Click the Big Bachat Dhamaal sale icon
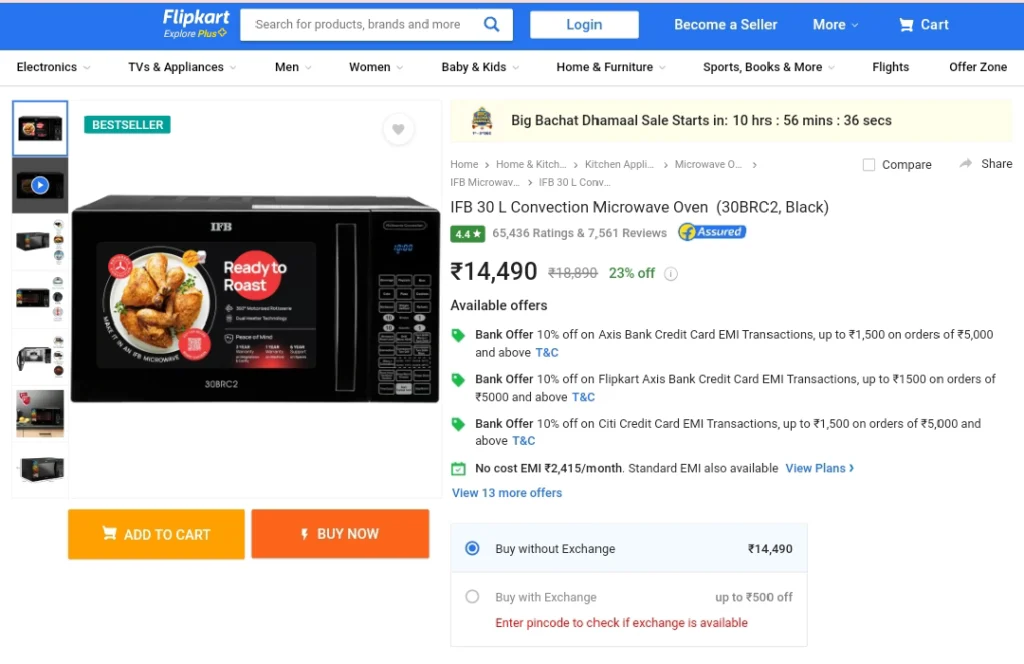This screenshot has width=1024, height=664. click(482, 121)
